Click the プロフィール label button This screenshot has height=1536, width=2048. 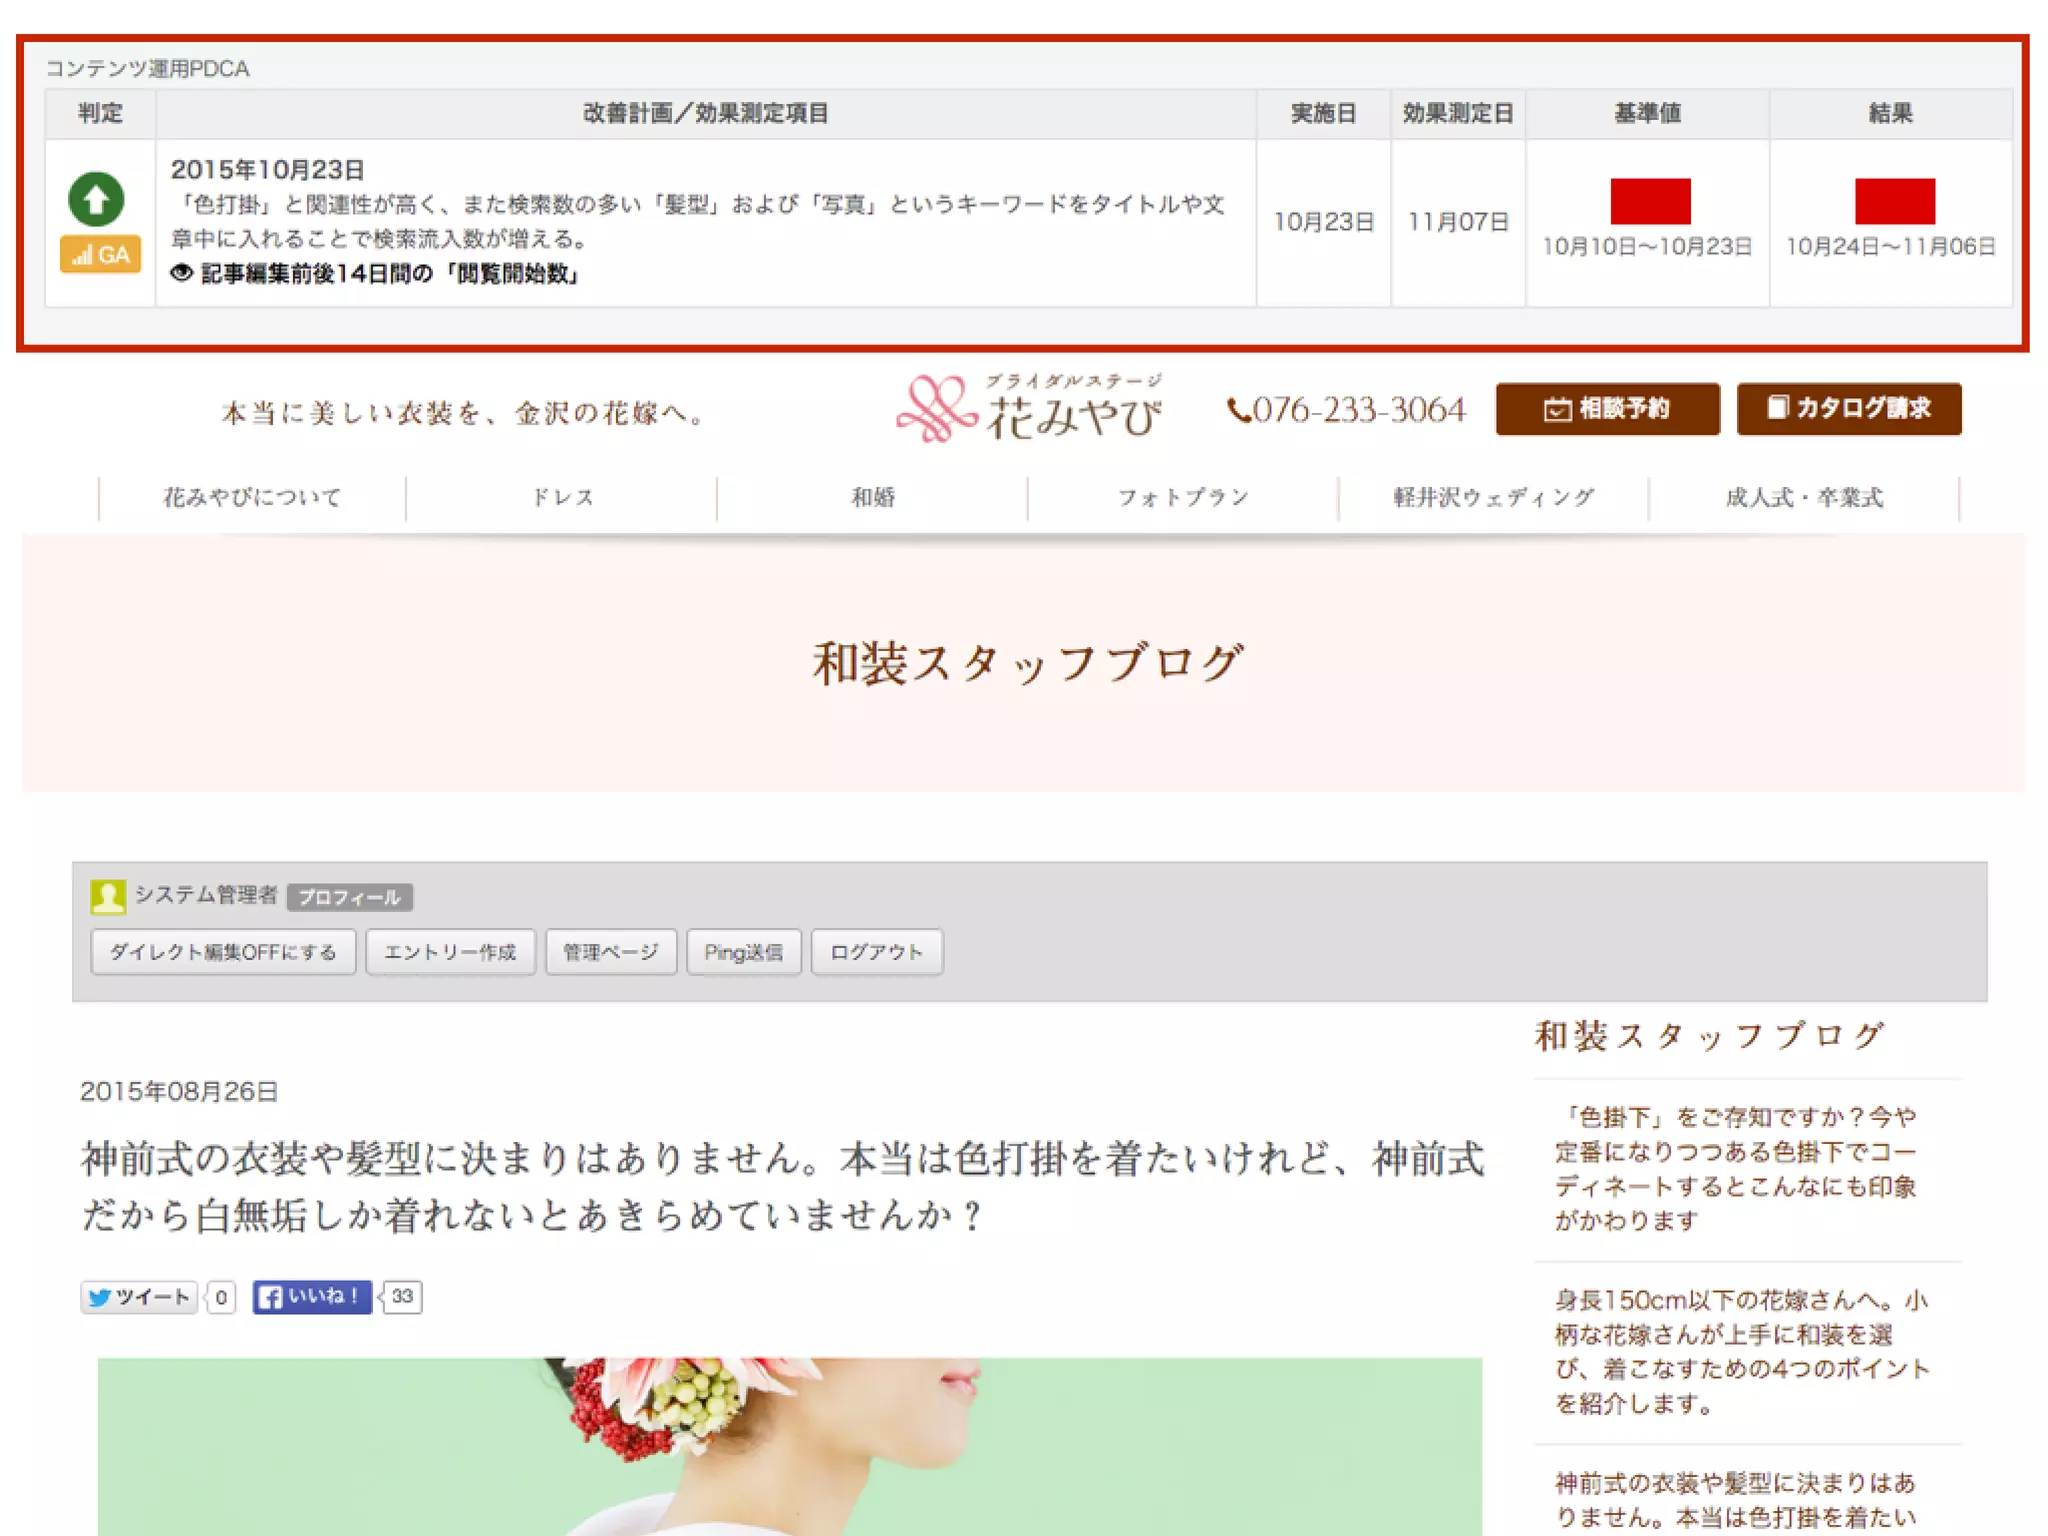point(349,897)
